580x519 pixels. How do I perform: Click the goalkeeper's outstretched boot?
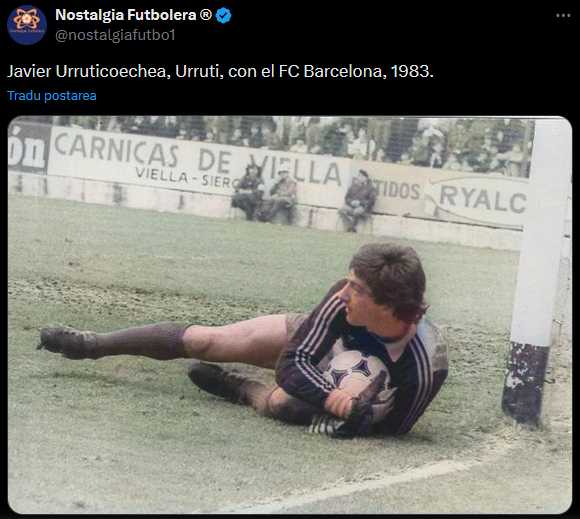point(67,342)
